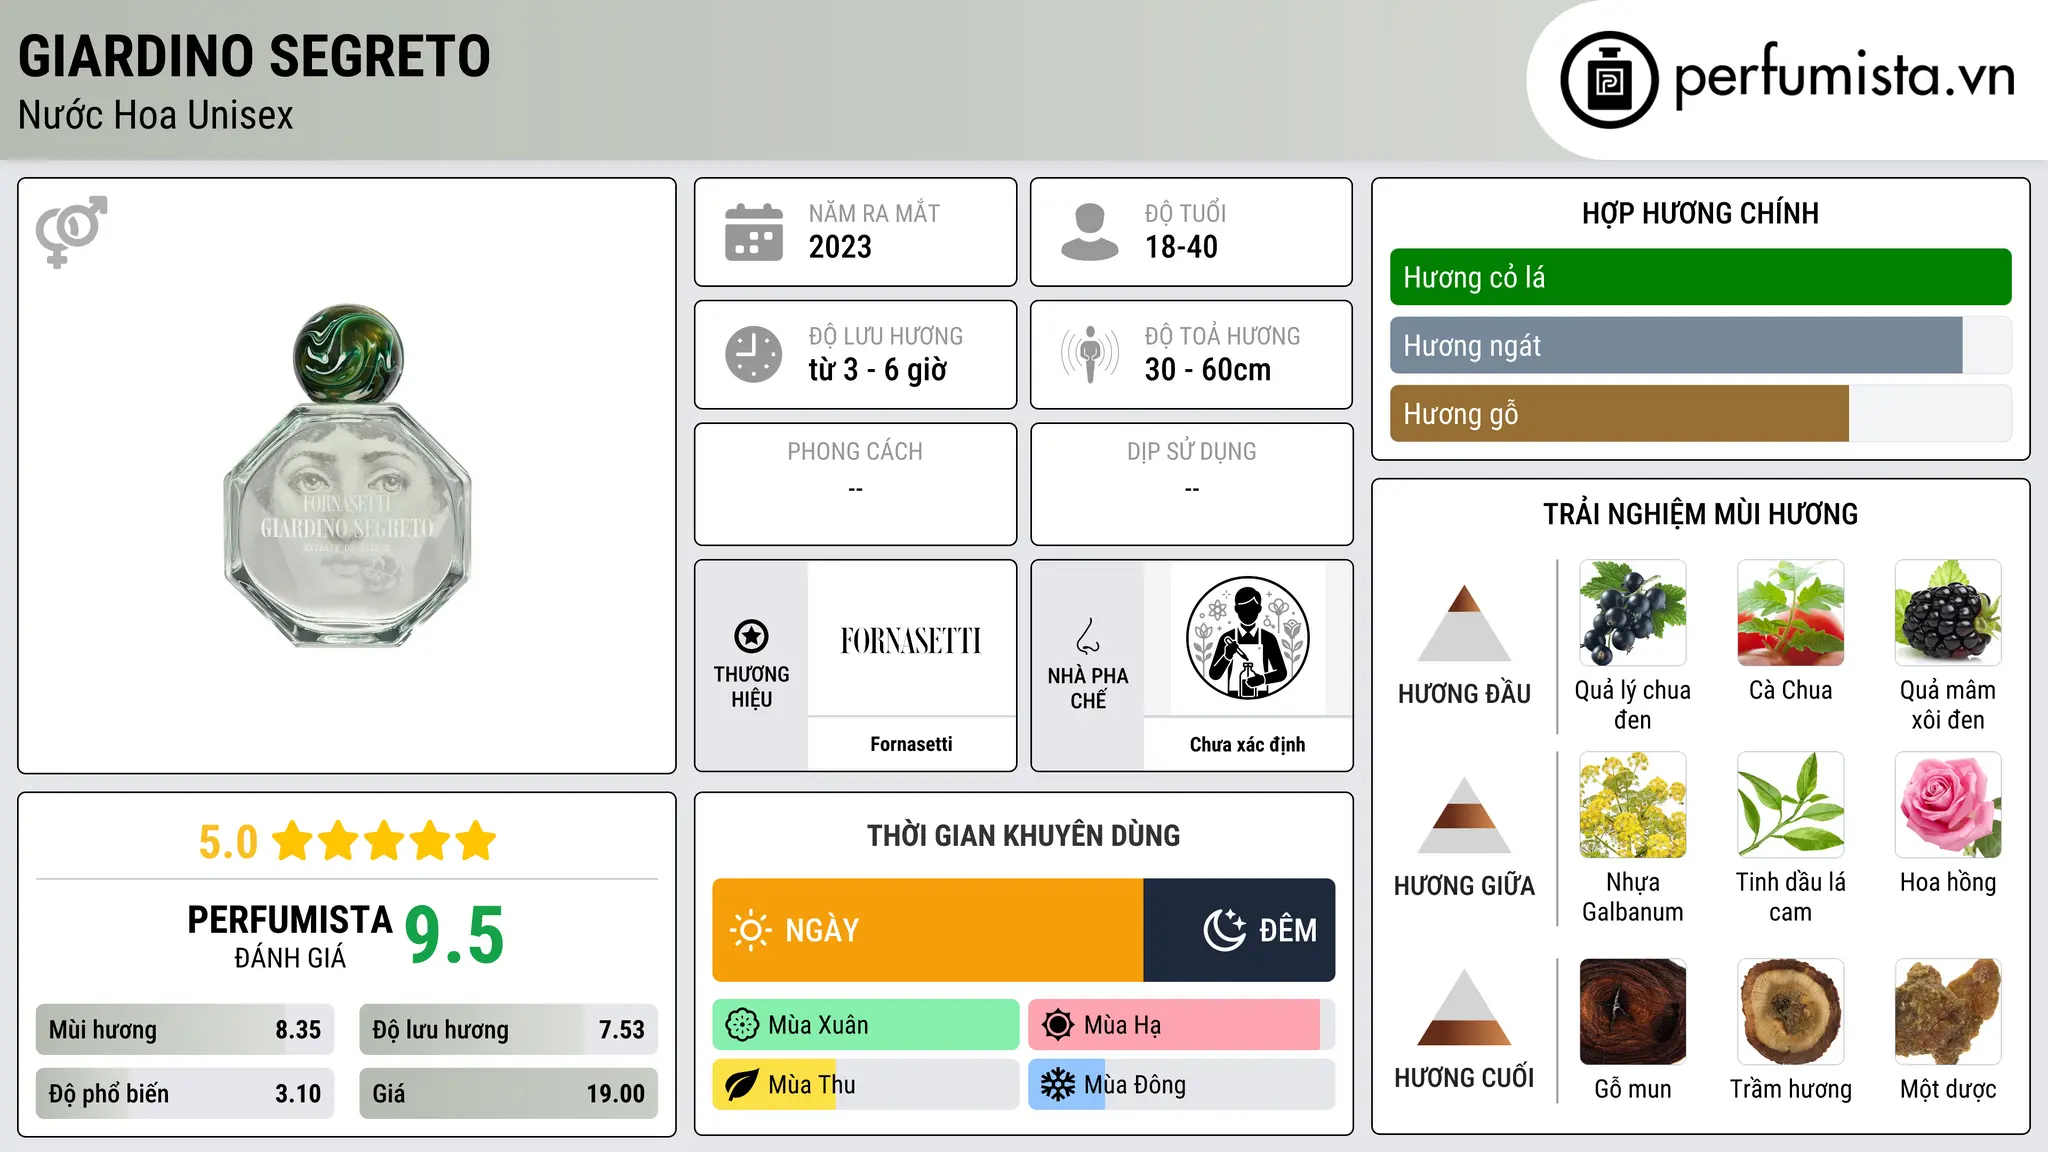The image size is (2048, 1152).
Task: Click the Mùa Hạ season bar
Action: tap(1181, 1025)
